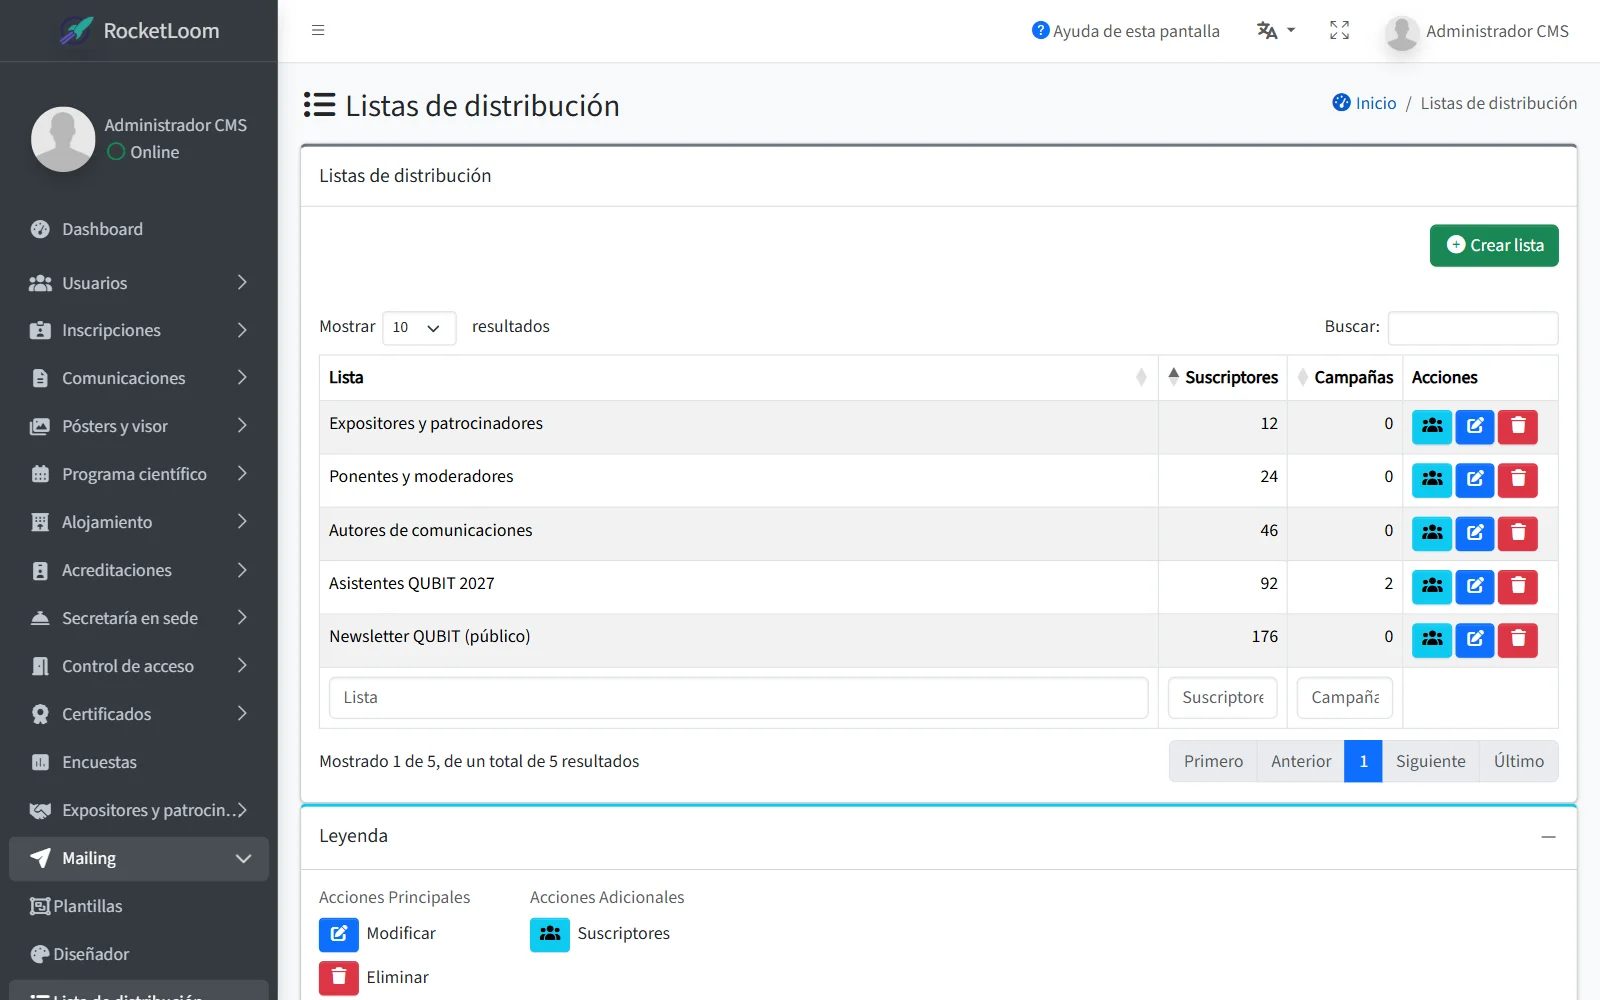Image resolution: width=1600 pixels, height=1000 pixels.
Task: Edit the Expositores y patrocinadores list
Action: (x=1475, y=427)
